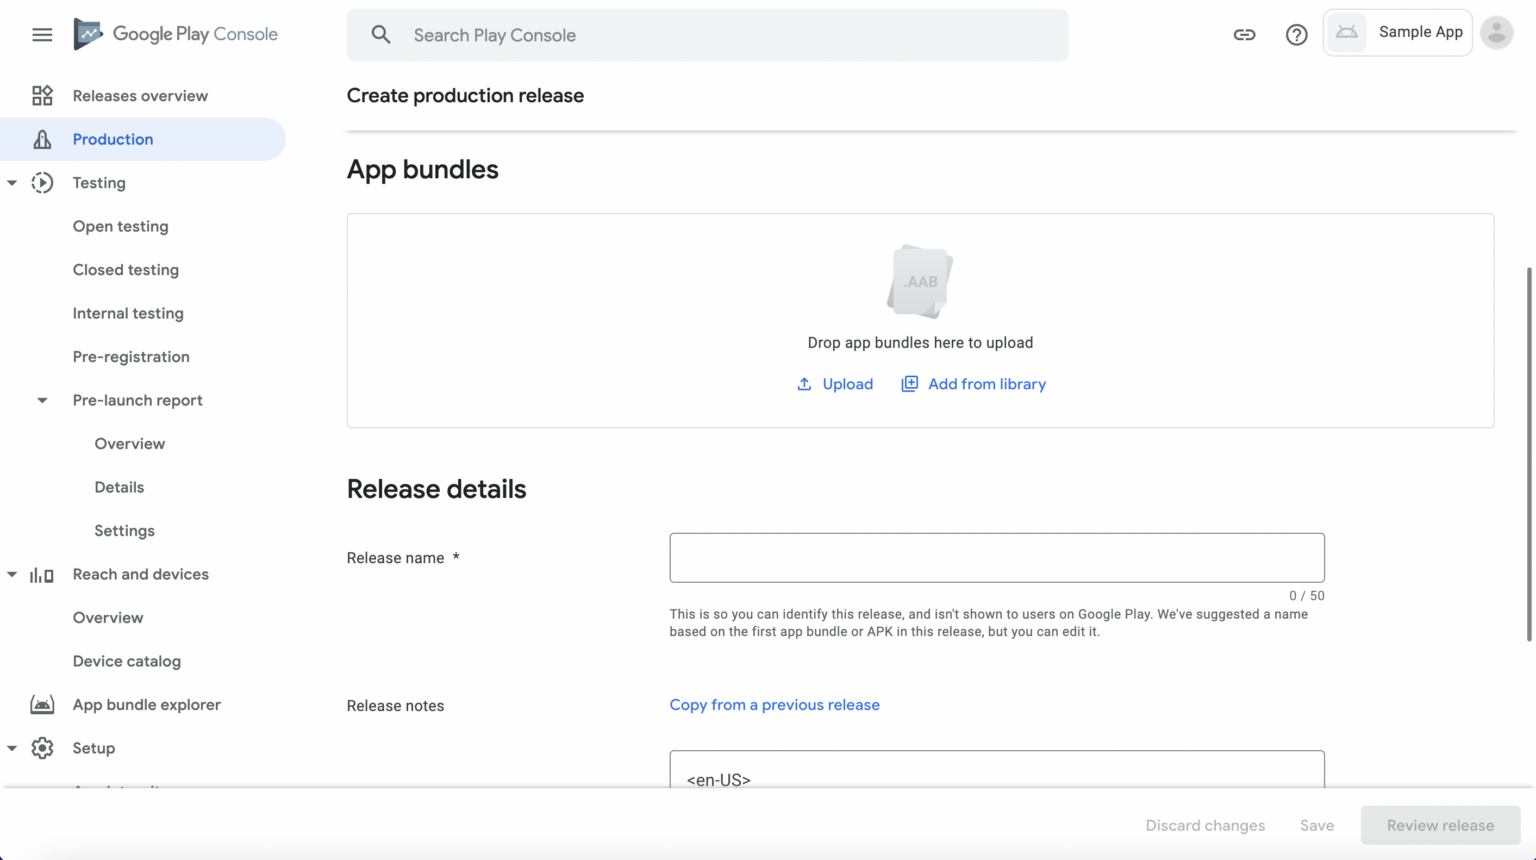This screenshot has height=860, width=1536.
Task: Open Releases overview page
Action: click(x=142, y=96)
